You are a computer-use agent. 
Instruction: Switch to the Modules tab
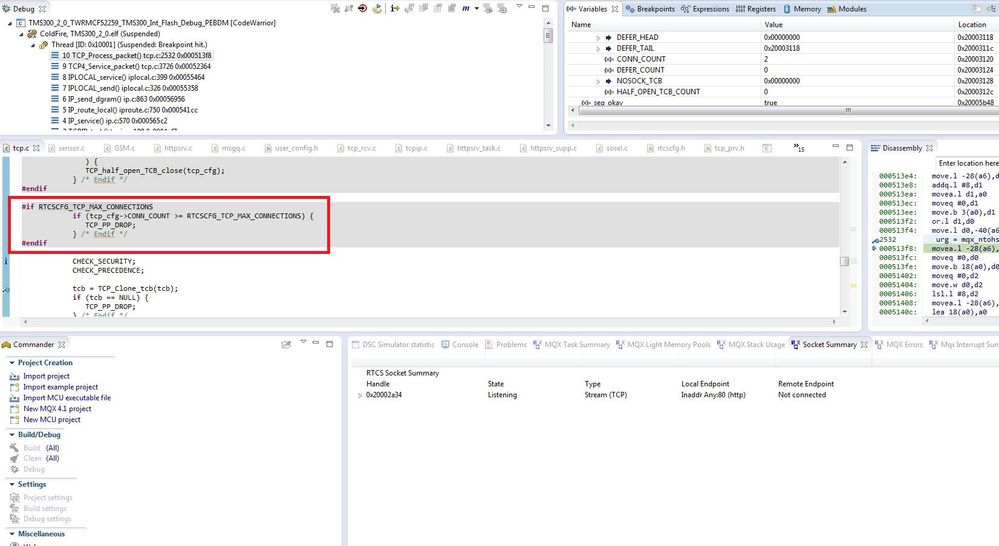(847, 9)
